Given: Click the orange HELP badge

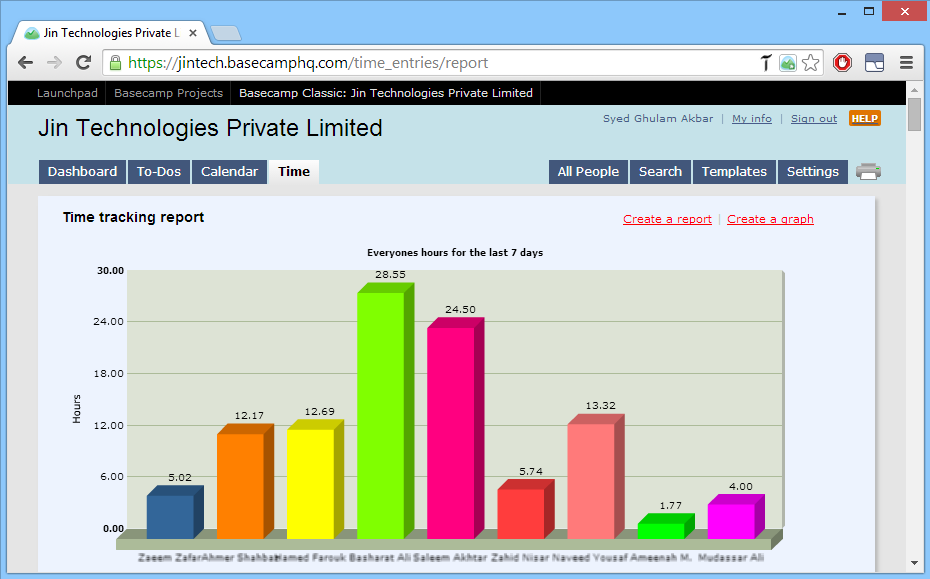Looking at the screenshot, I should [864, 118].
